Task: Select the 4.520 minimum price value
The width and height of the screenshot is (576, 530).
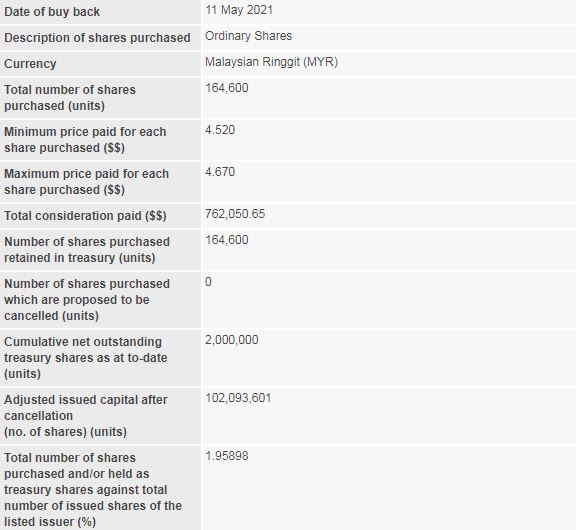Action: click(220, 130)
